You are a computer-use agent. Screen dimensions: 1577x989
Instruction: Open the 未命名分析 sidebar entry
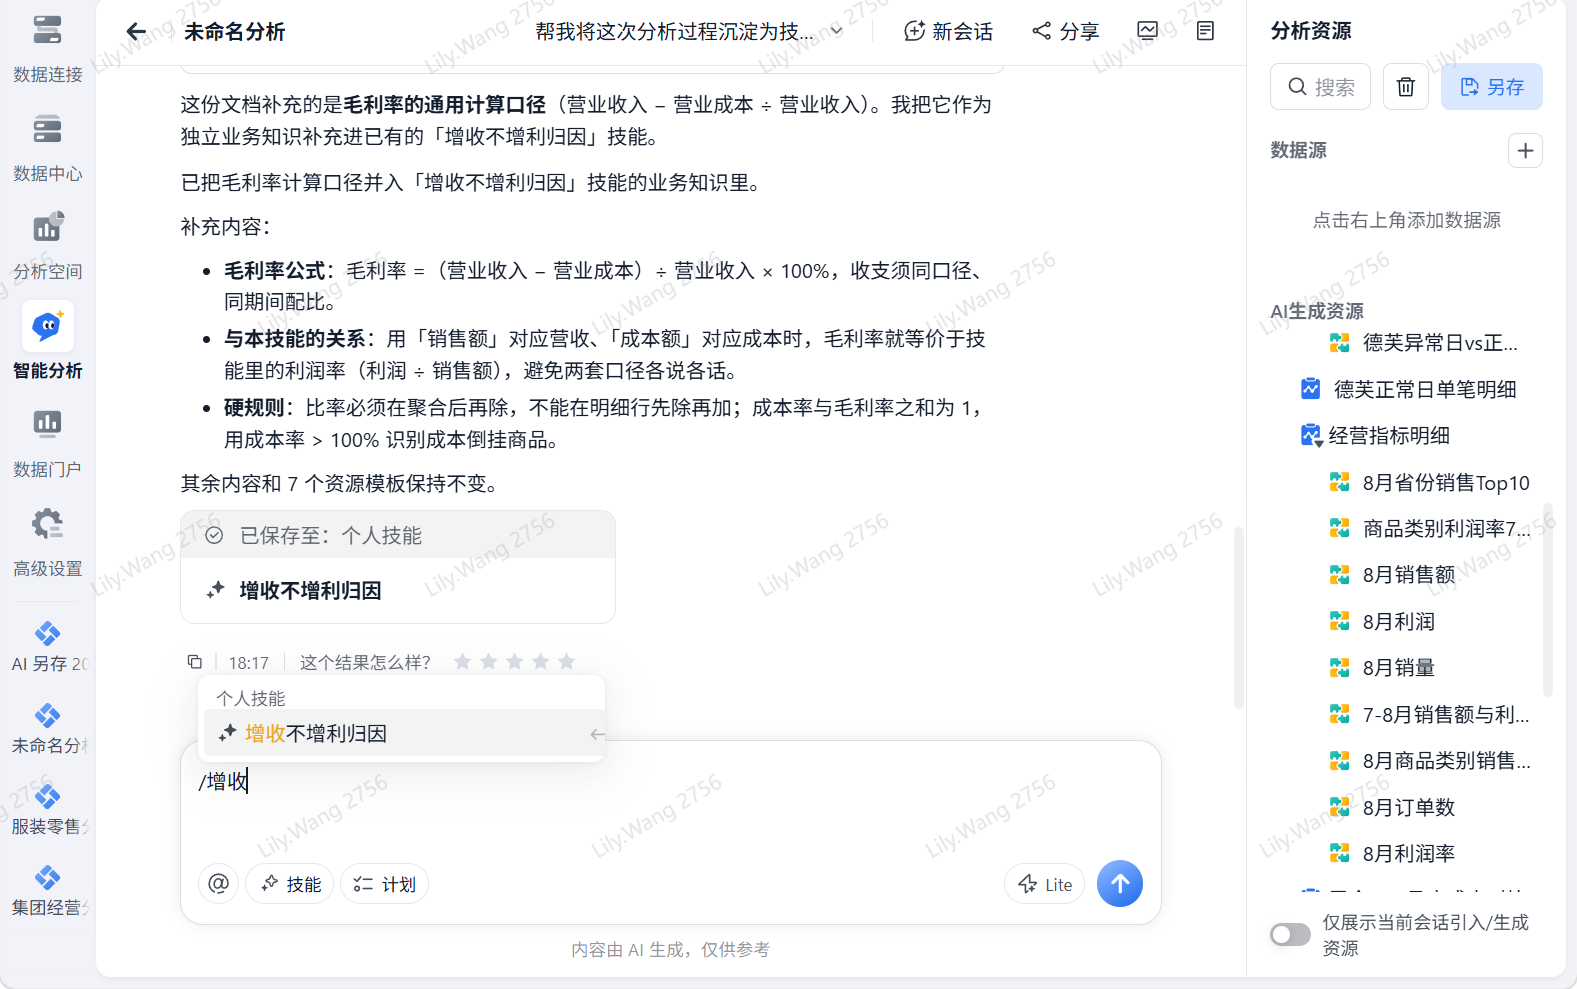(47, 729)
